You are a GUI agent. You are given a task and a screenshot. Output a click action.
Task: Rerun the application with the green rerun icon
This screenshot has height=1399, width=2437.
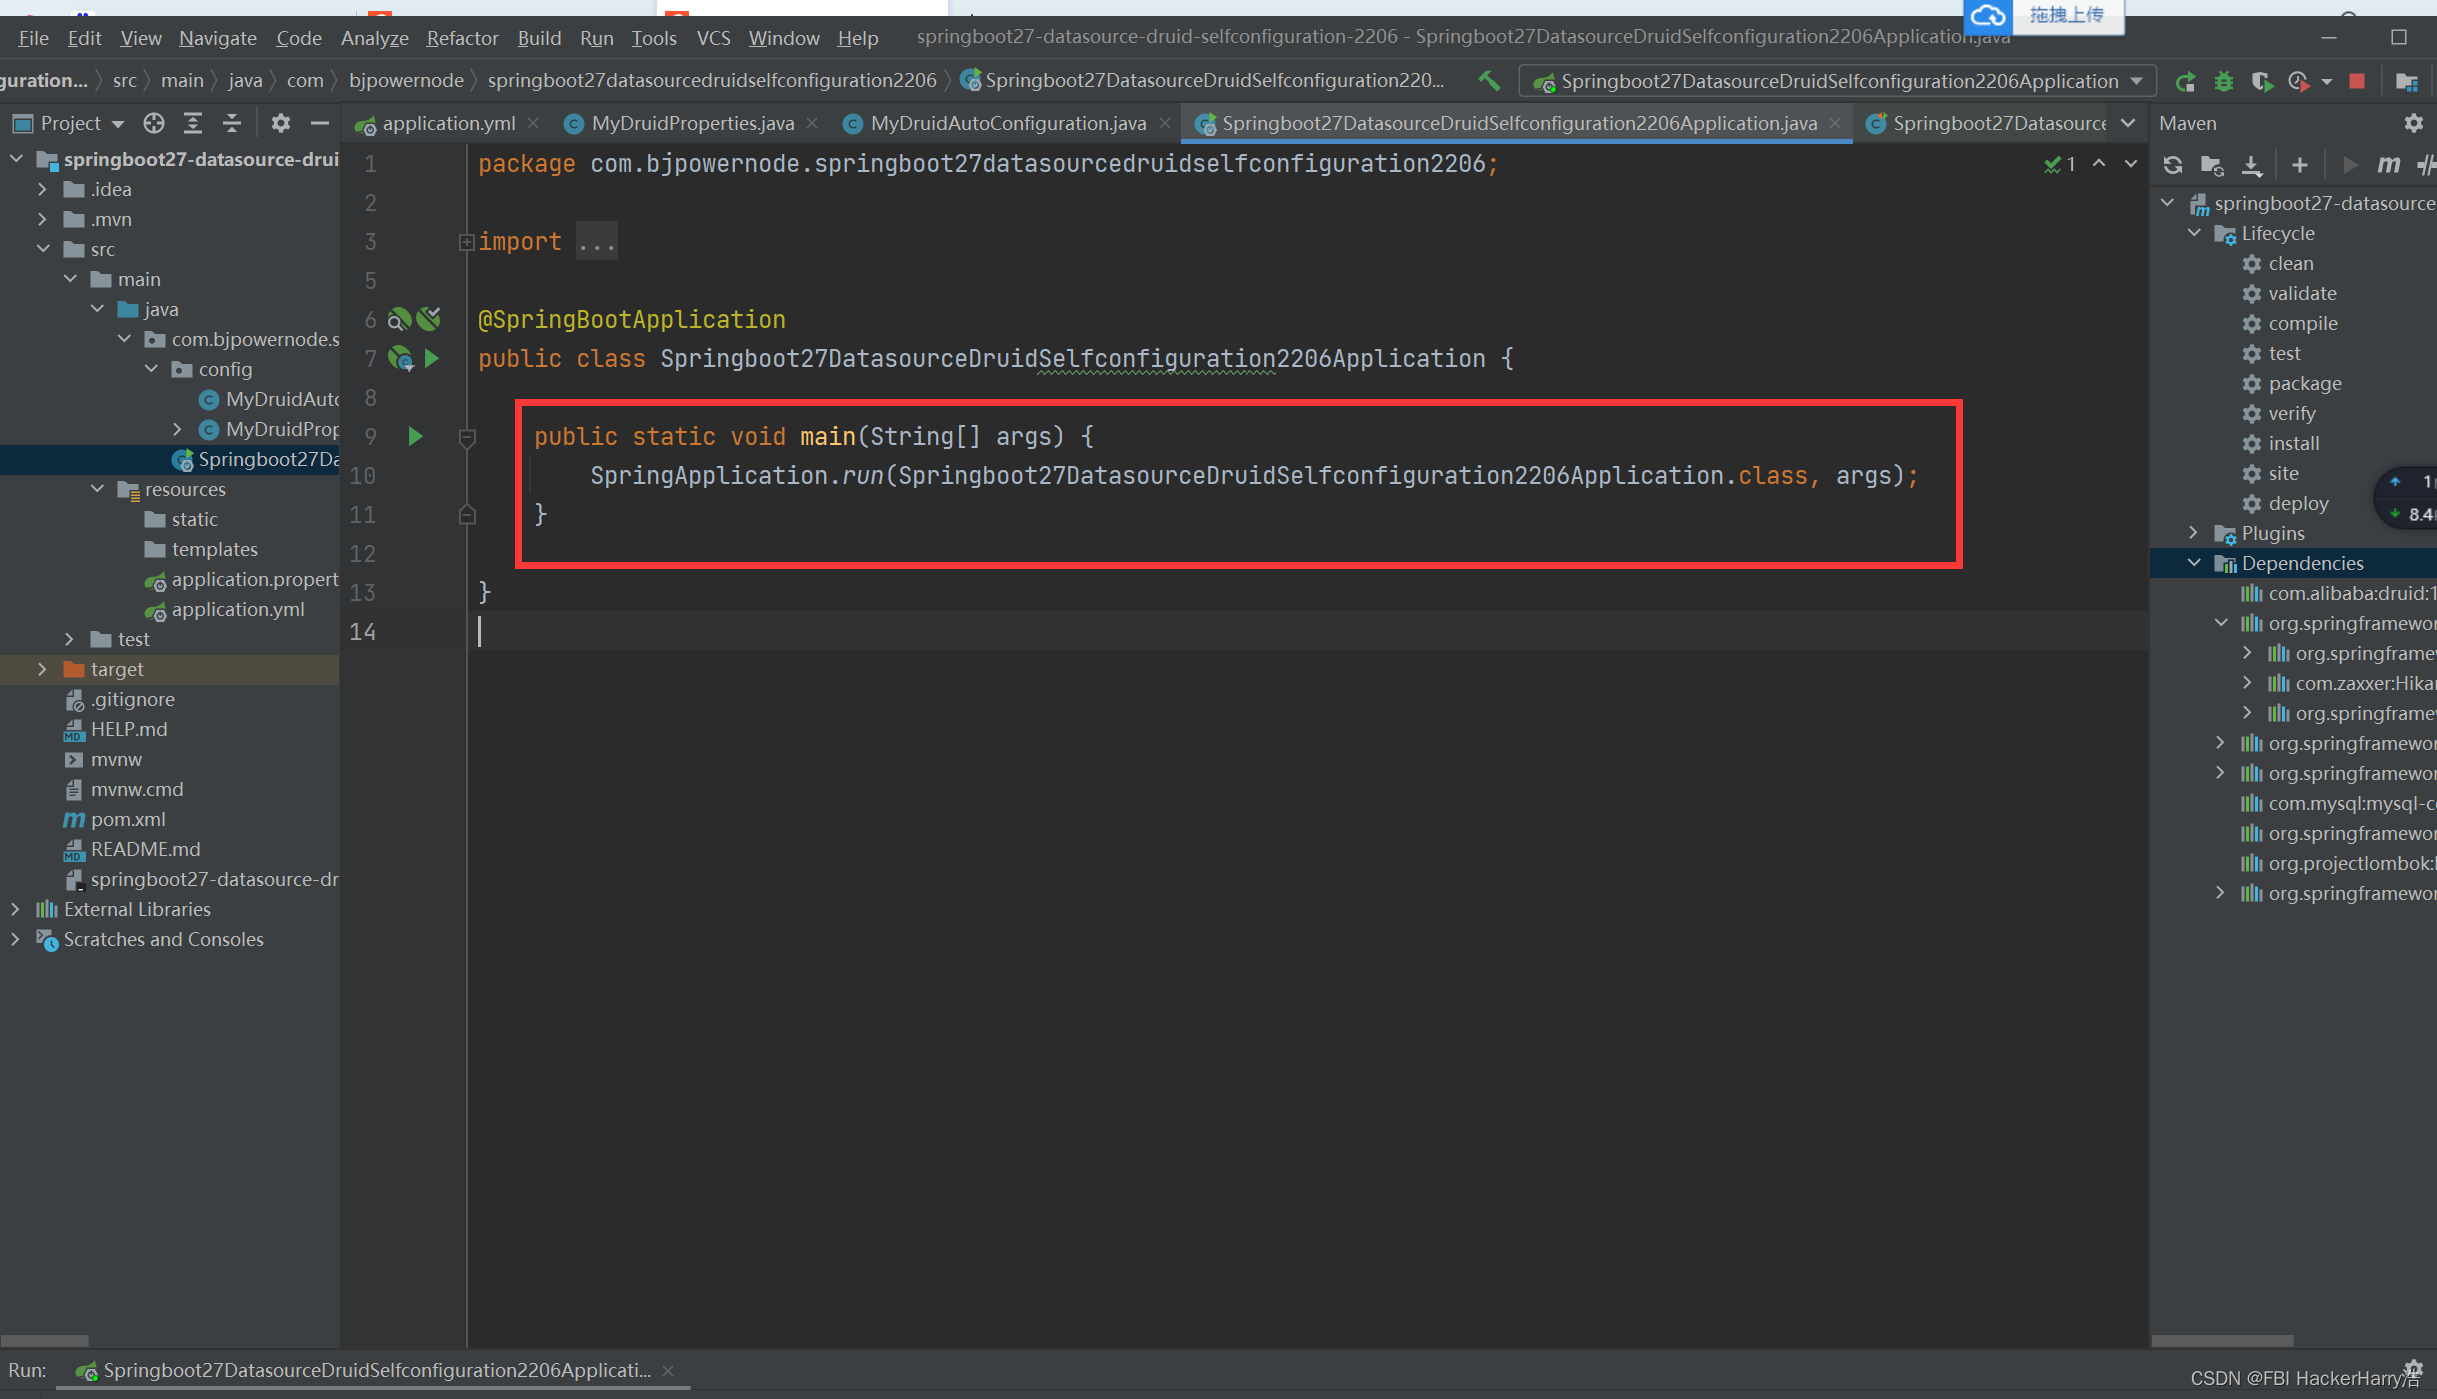click(2185, 81)
